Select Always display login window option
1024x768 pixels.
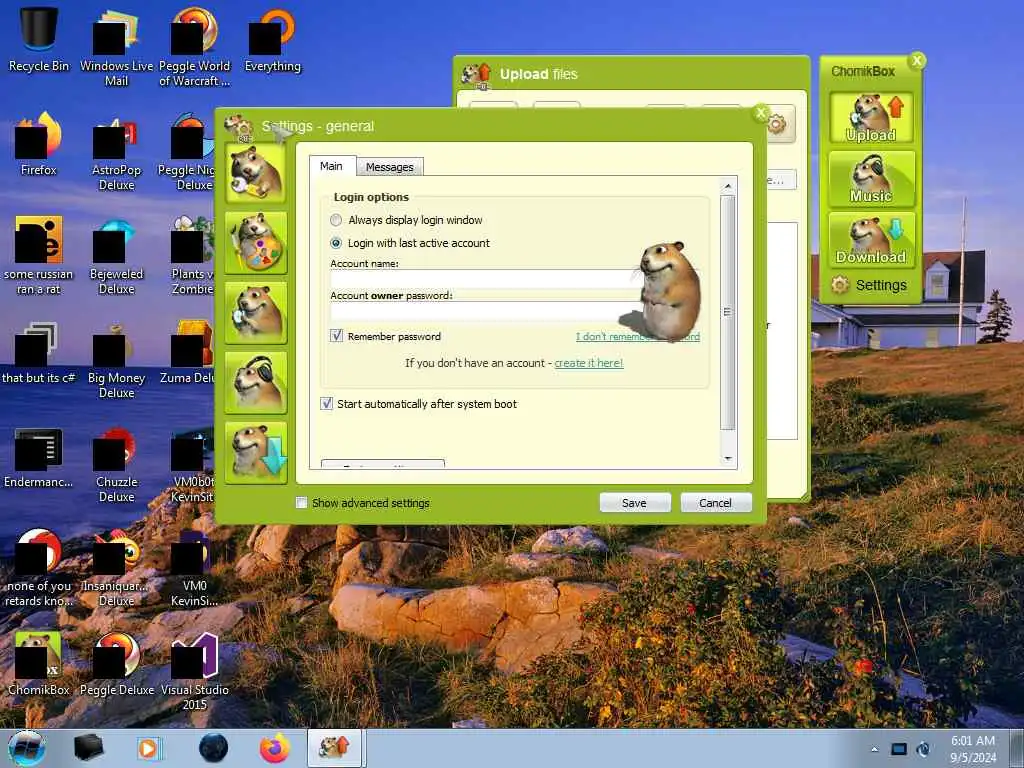click(x=336, y=220)
